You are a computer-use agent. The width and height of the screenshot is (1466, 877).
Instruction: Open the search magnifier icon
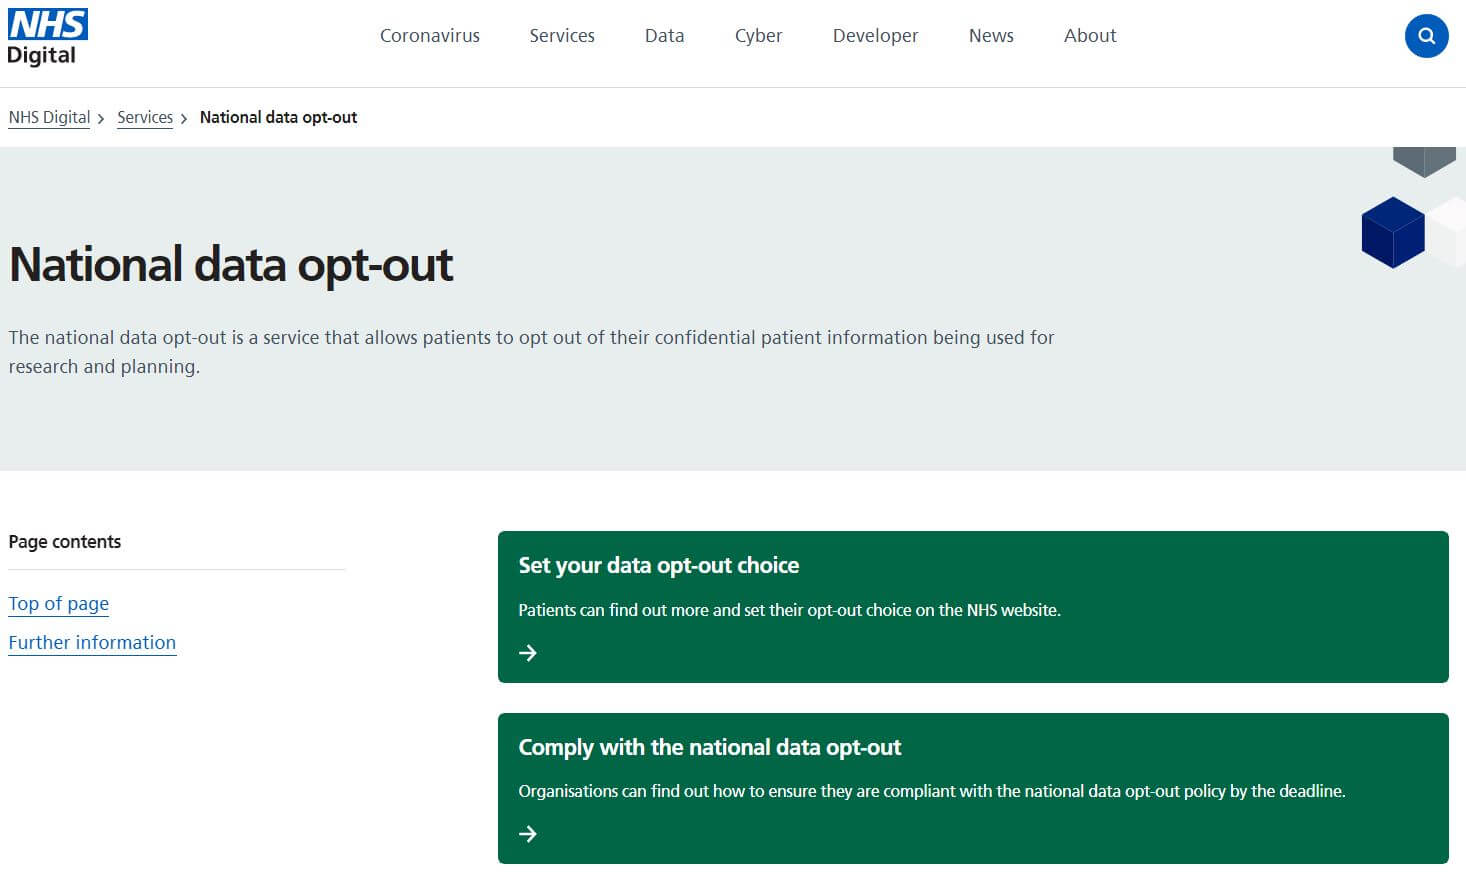click(x=1426, y=36)
